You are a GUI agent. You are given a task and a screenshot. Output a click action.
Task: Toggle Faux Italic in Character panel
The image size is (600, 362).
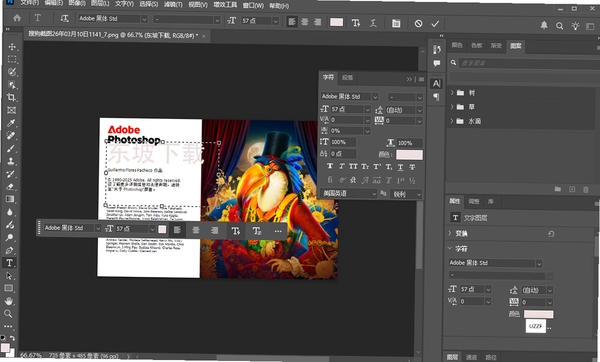[341, 166]
